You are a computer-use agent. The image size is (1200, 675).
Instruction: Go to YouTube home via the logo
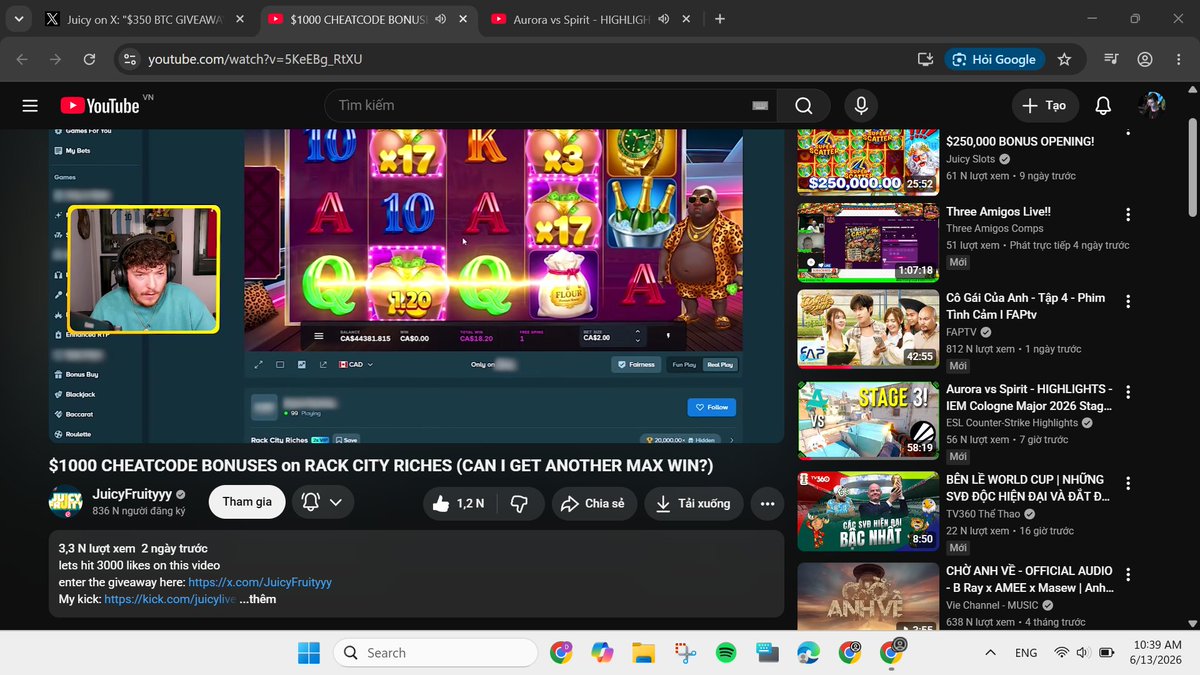tap(100, 105)
